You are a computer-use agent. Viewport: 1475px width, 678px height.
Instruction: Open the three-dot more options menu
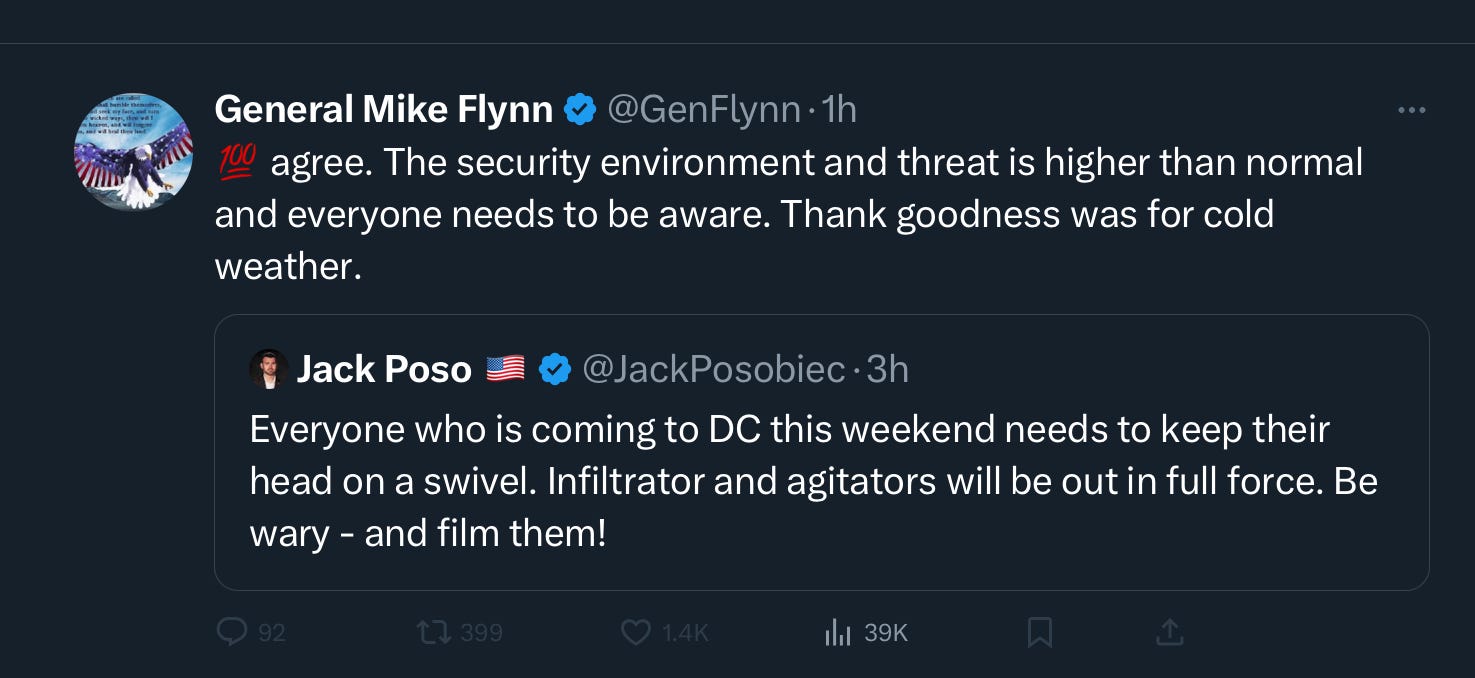[1411, 110]
